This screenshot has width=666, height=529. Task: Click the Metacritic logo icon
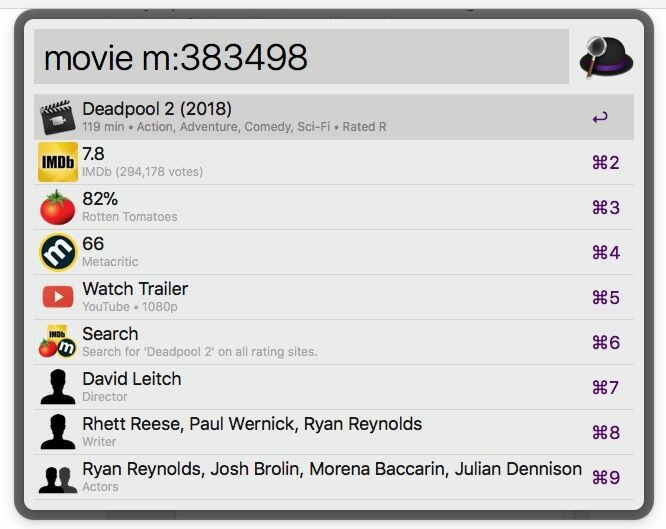58,252
